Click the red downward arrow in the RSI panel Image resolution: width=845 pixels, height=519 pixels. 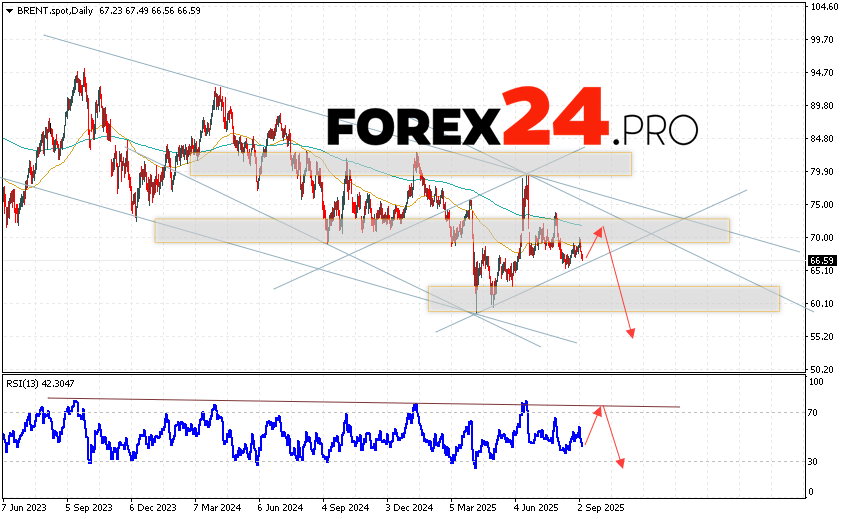click(x=612, y=438)
